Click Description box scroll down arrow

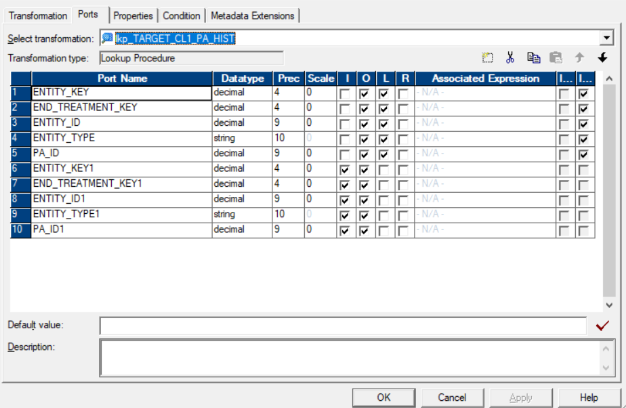coord(606,367)
